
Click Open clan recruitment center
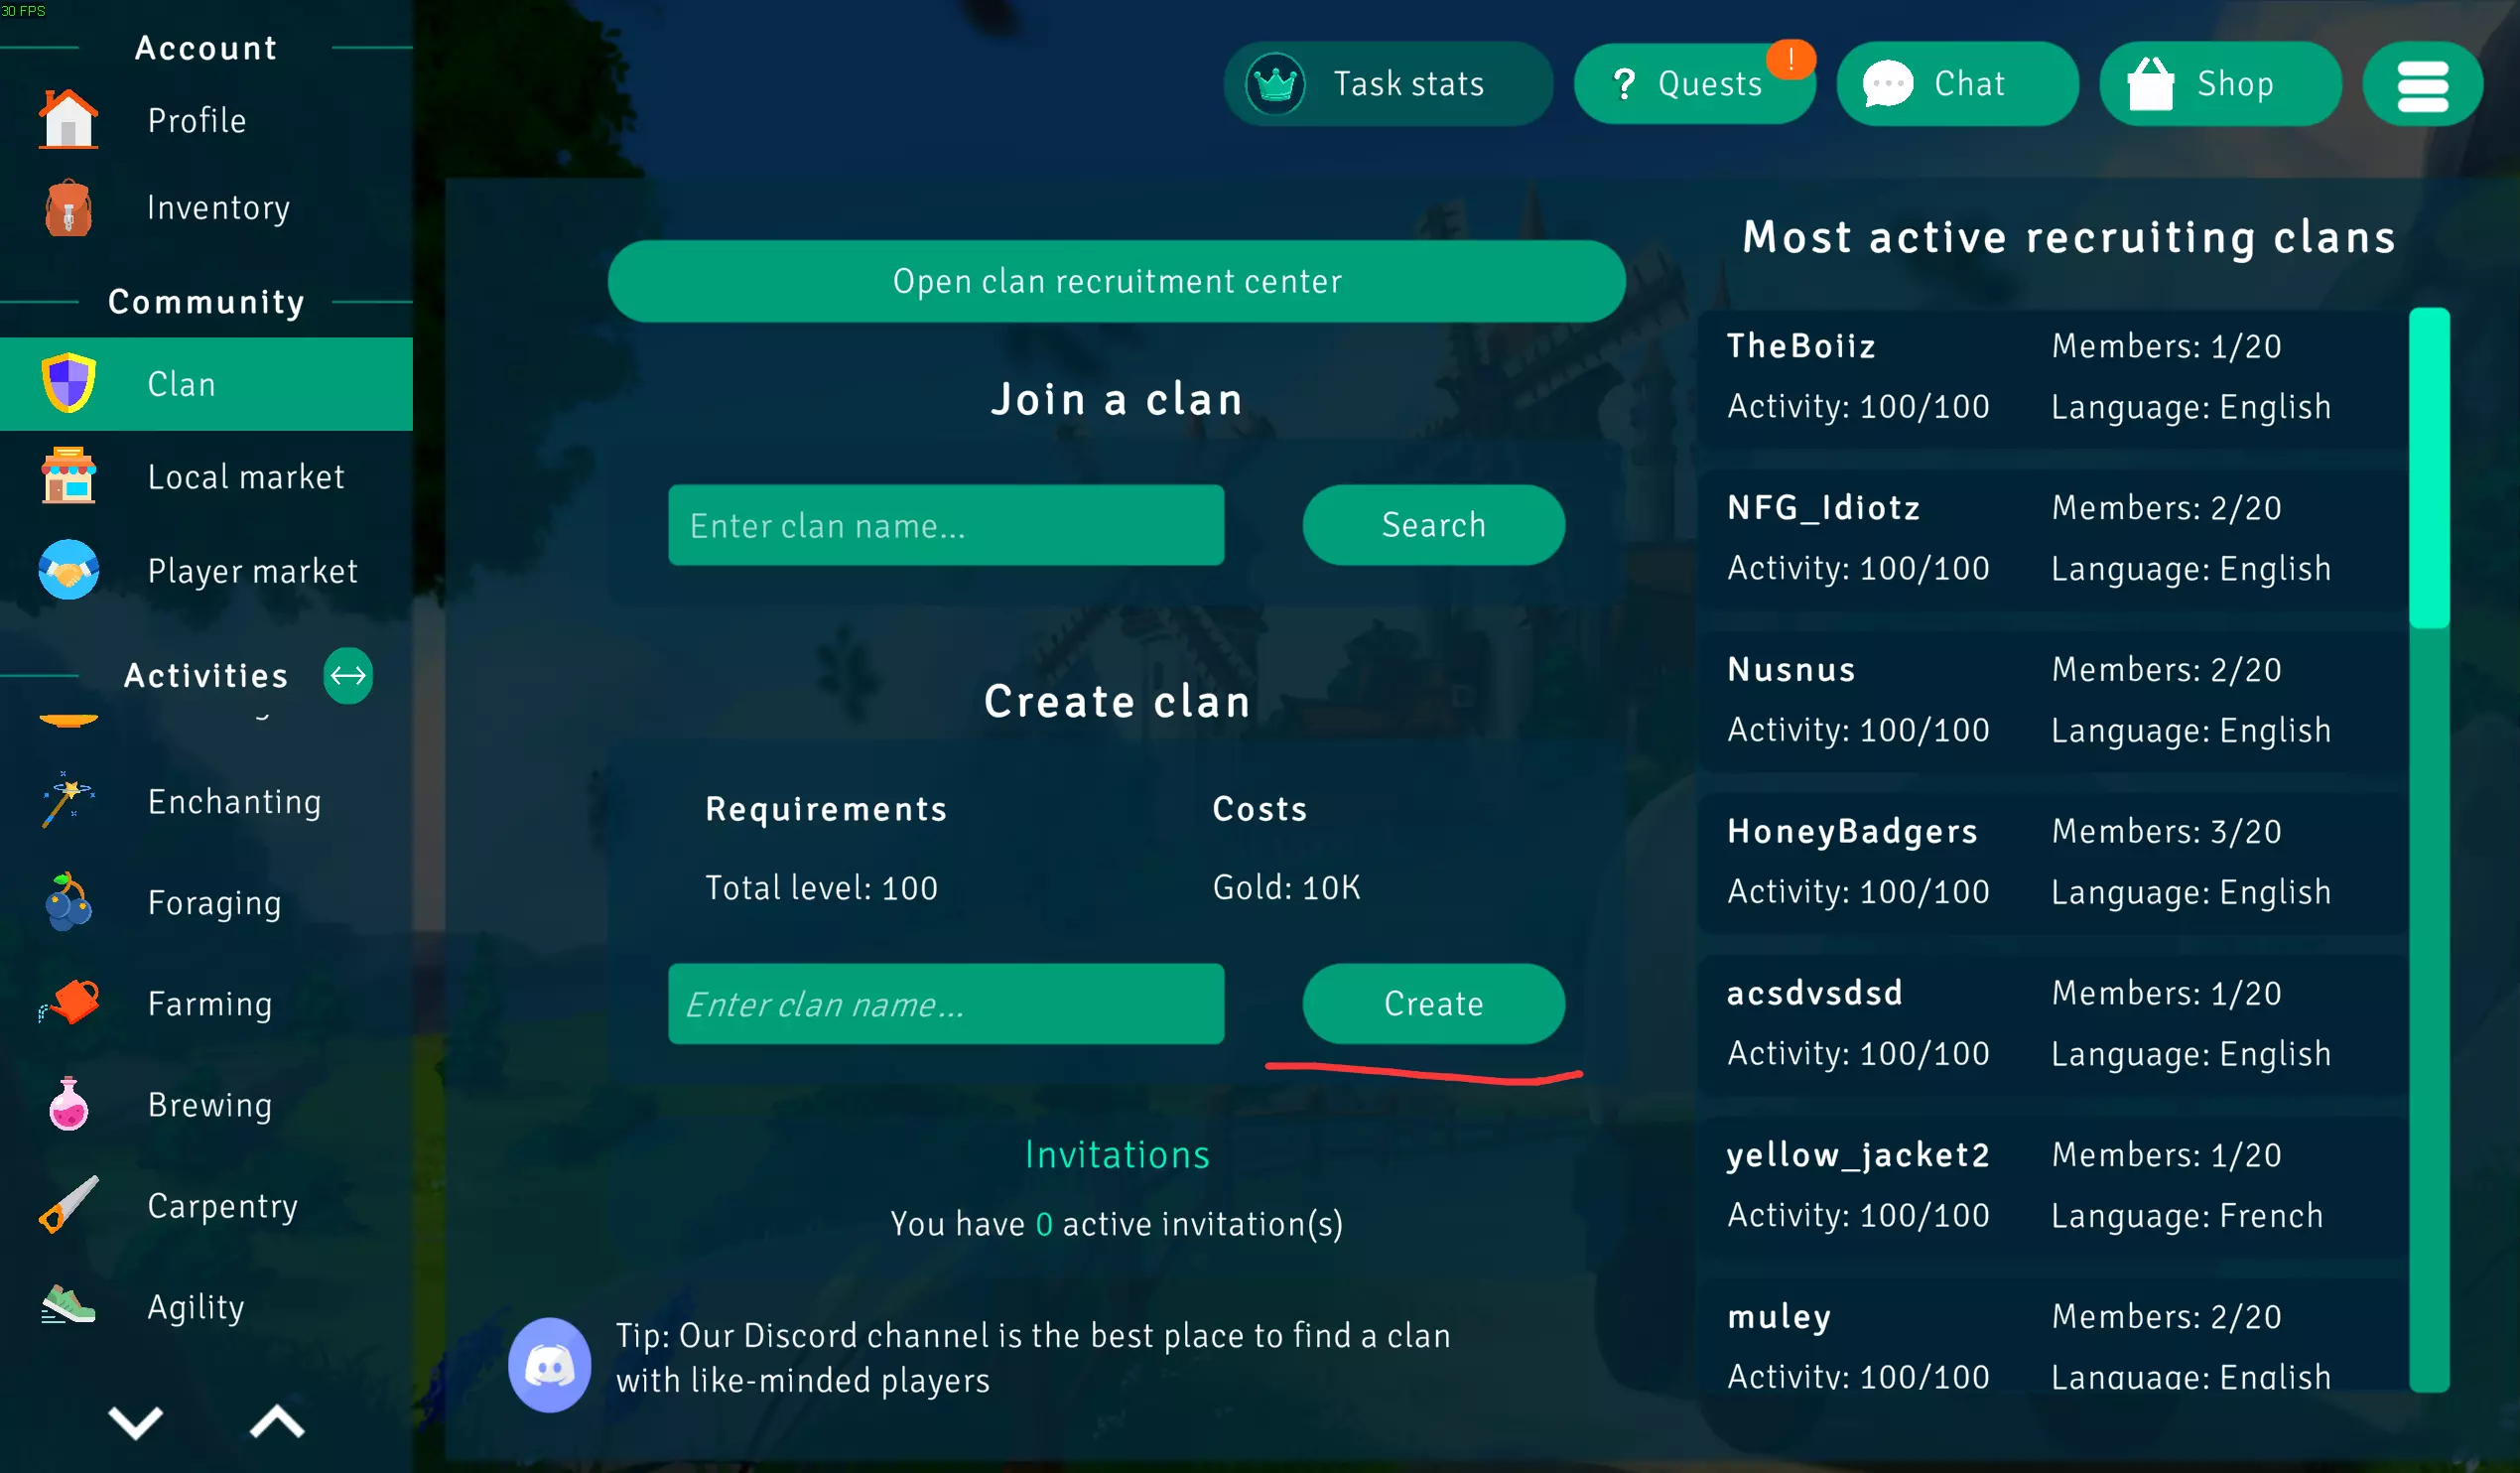coord(1116,282)
